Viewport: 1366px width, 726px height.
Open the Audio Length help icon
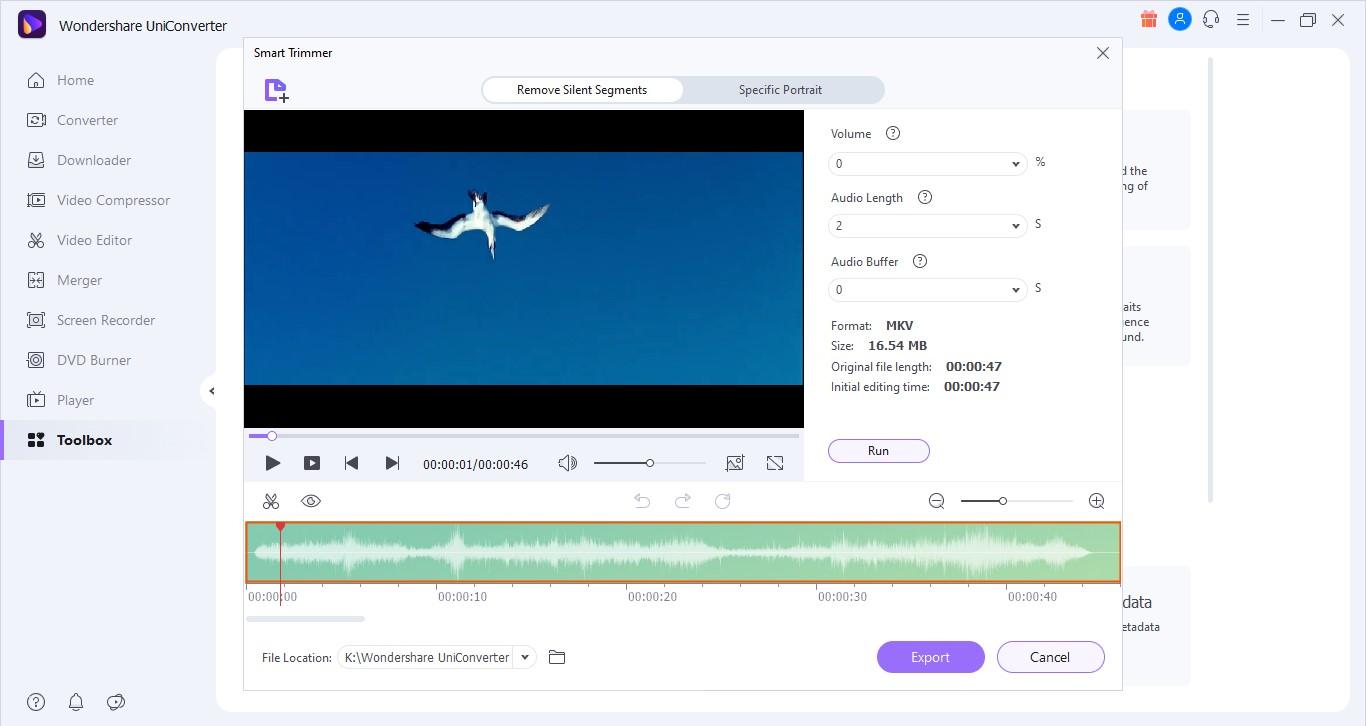click(925, 197)
